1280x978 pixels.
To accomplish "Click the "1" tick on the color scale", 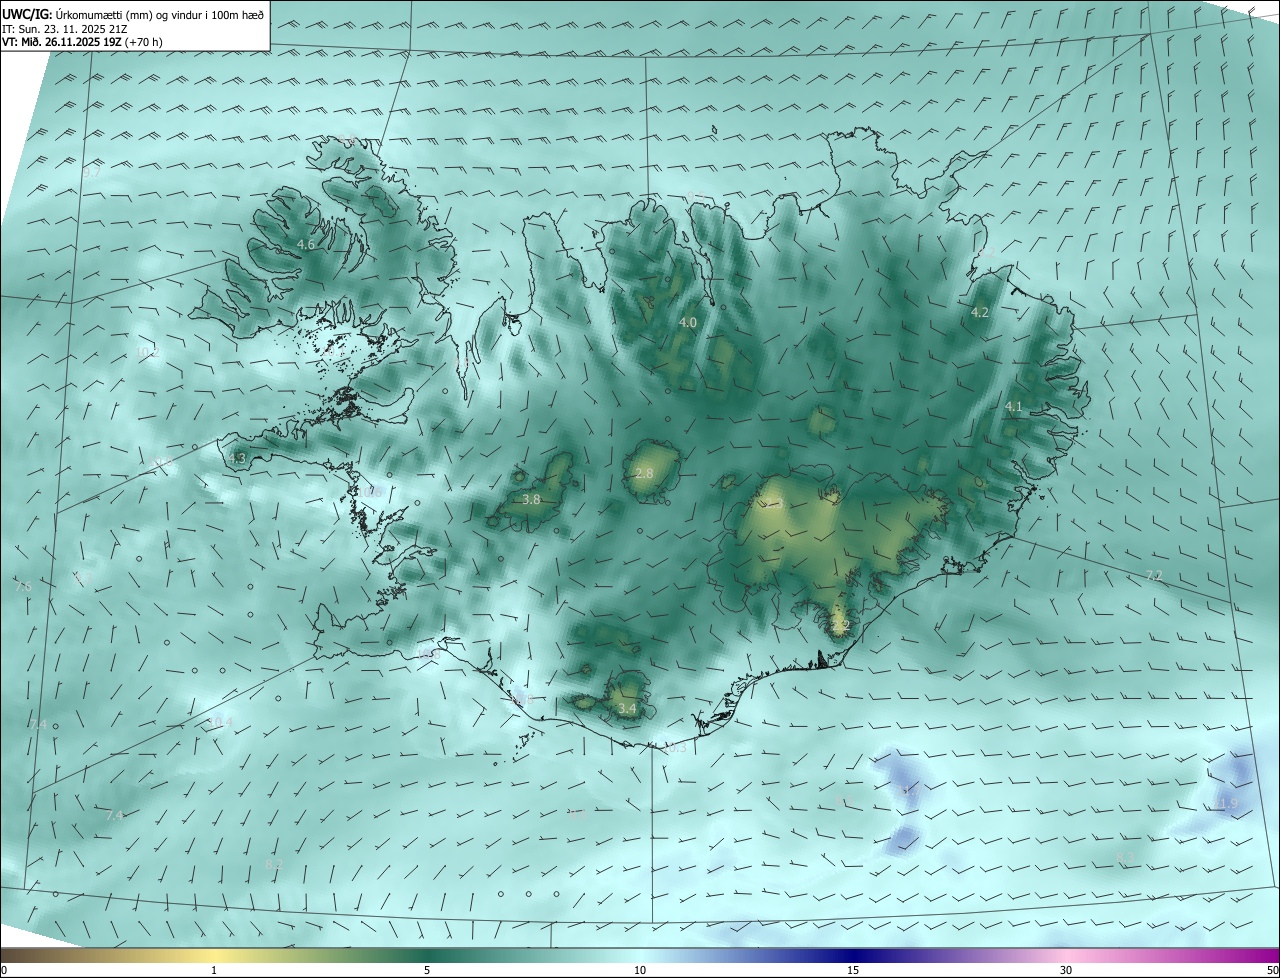I will click(214, 970).
